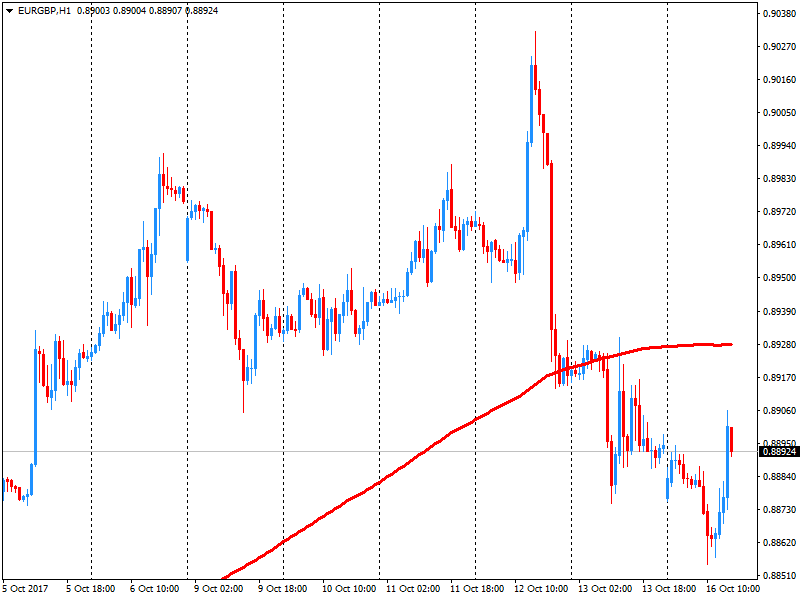
Task: Click the price scale value 0.88840
Action: point(779,477)
